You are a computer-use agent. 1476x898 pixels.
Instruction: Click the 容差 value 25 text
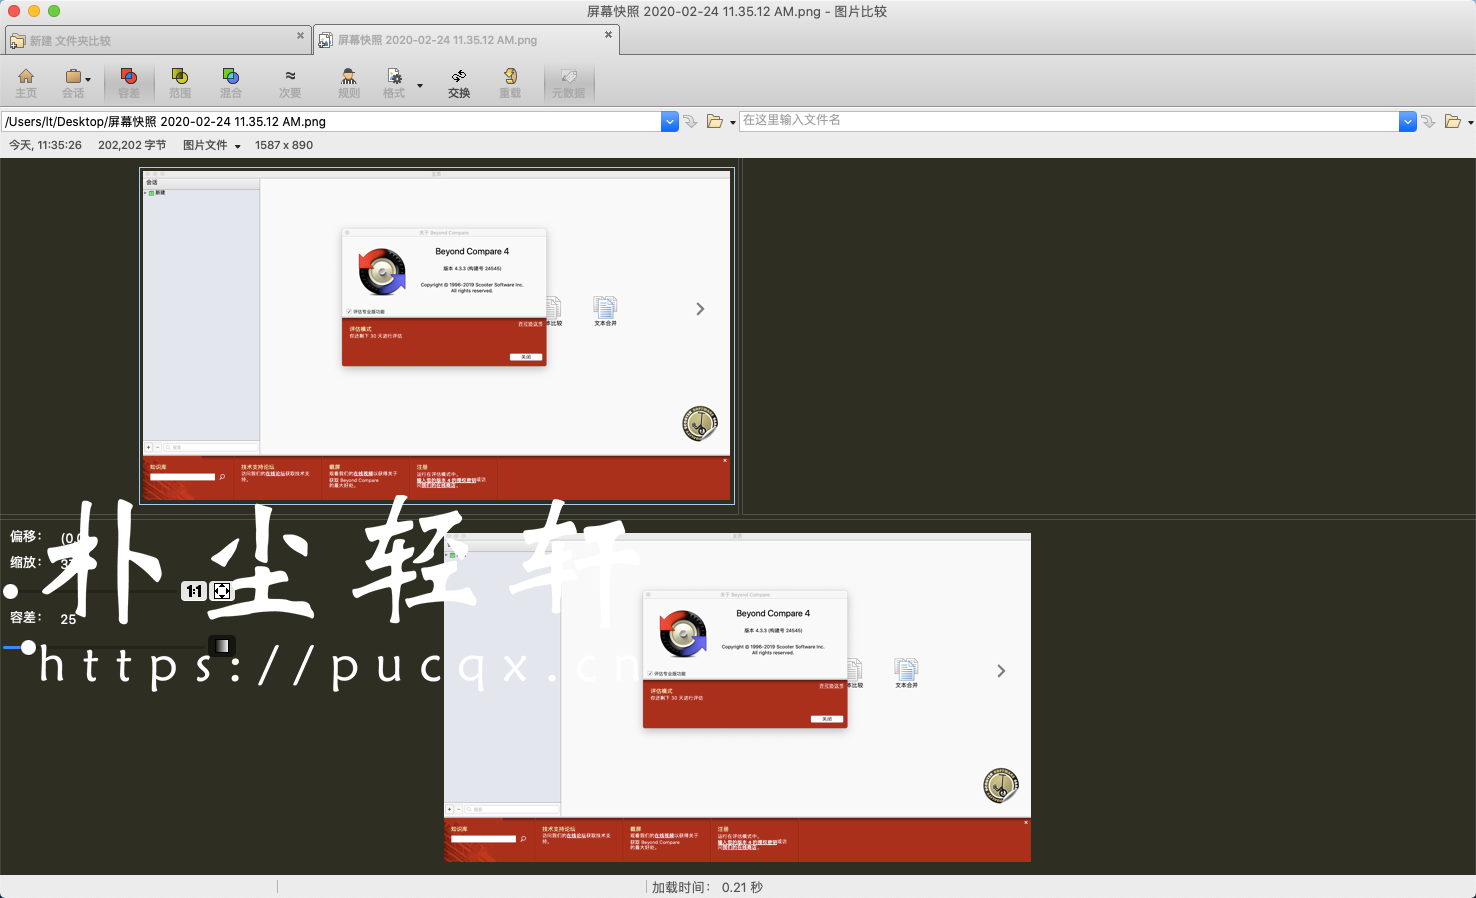pos(68,619)
